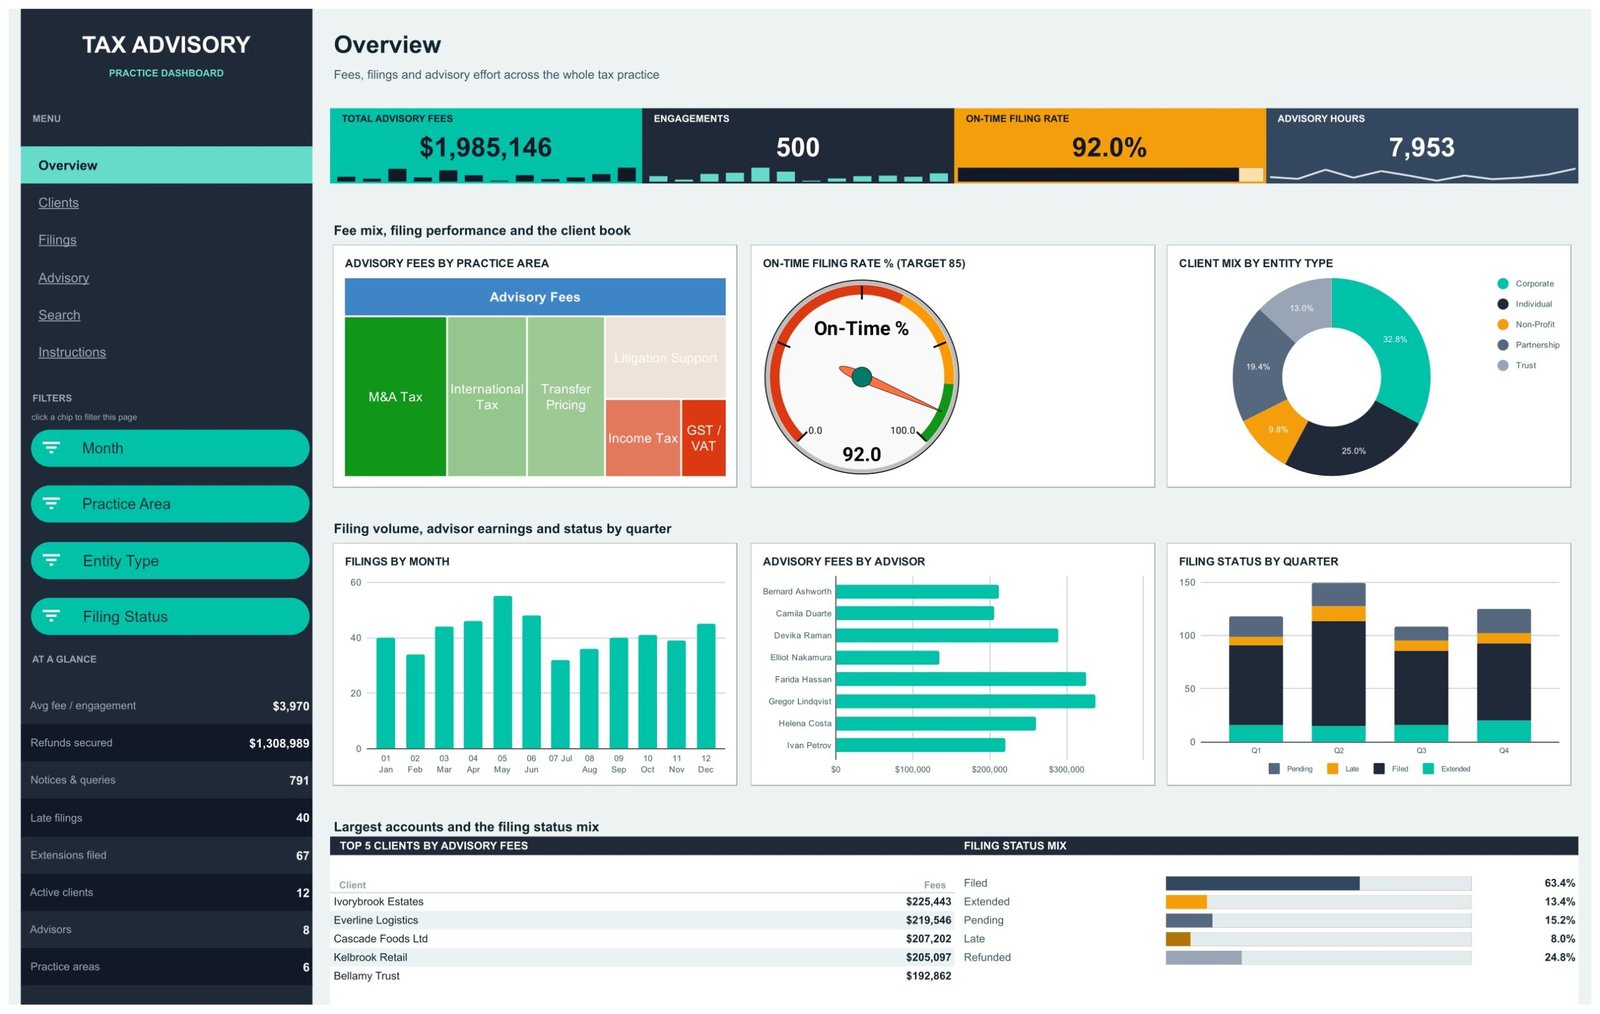The image size is (1600, 1014).
Task: Select the Kelbrook Retail client row
Action: click(642, 957)
